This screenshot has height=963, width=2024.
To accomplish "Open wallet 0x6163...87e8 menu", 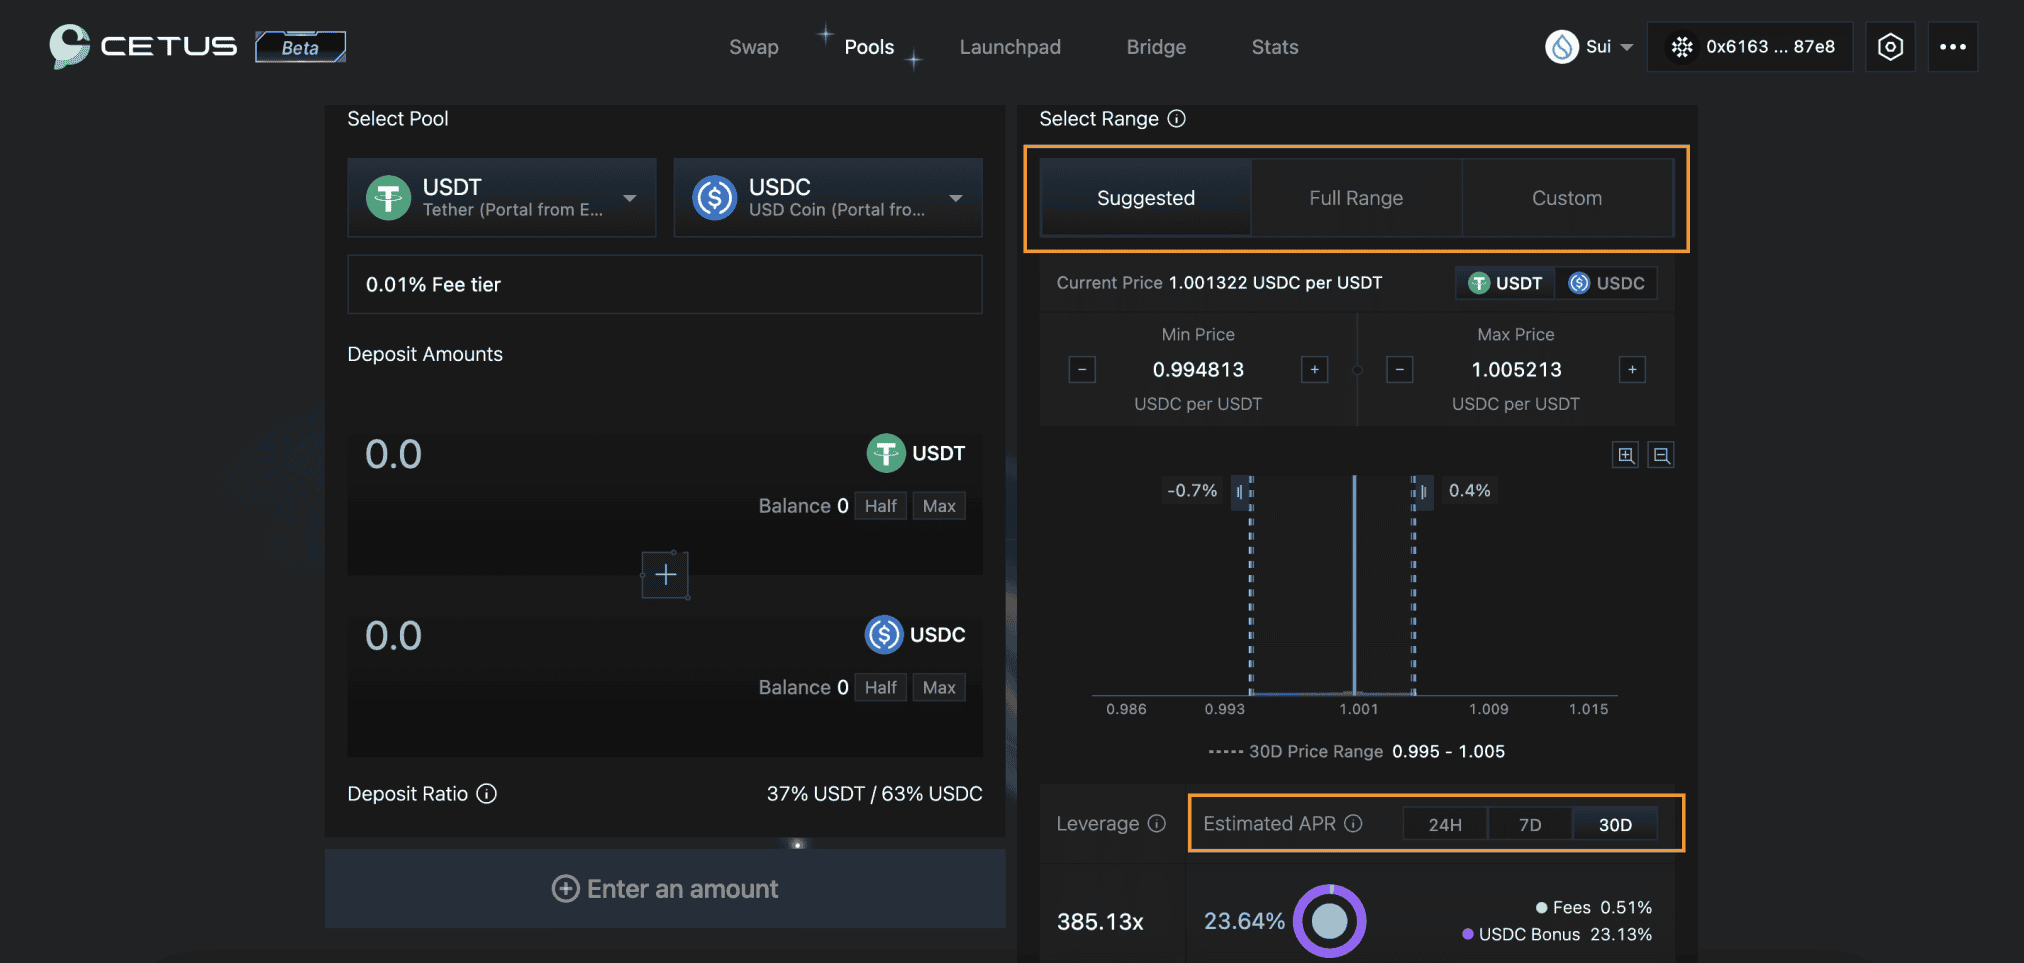I will [x=1750, y=47].
